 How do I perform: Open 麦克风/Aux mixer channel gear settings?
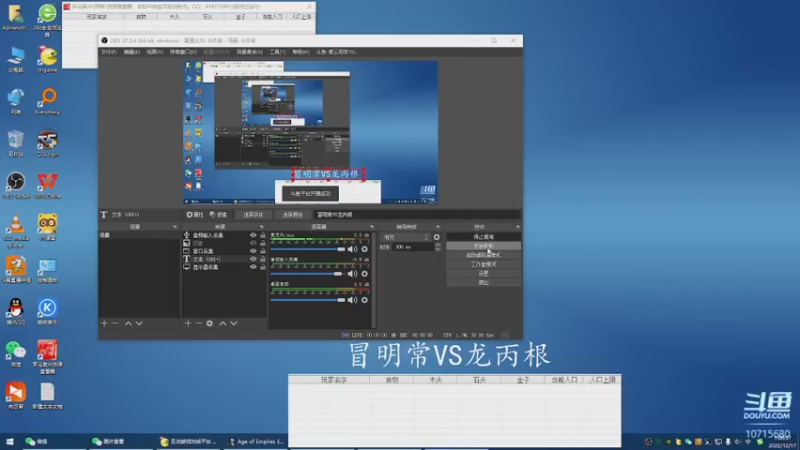[x=364, y=249]
